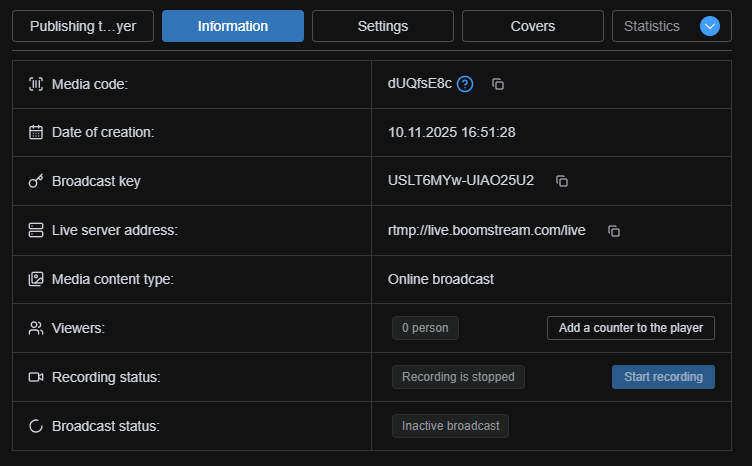752x466 pixels.
Task: Click the Recording status: label
Action: coord(106,377)
